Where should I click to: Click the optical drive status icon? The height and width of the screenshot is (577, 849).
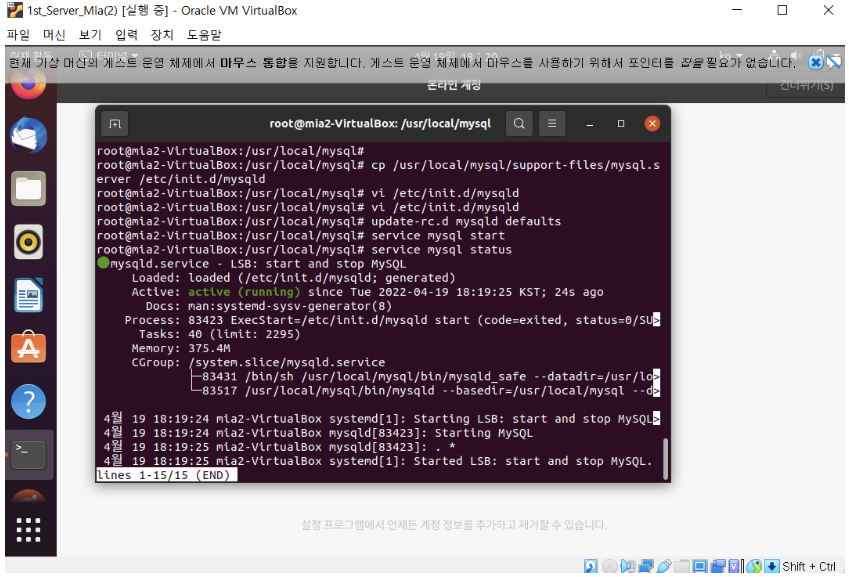coord(610,566)
